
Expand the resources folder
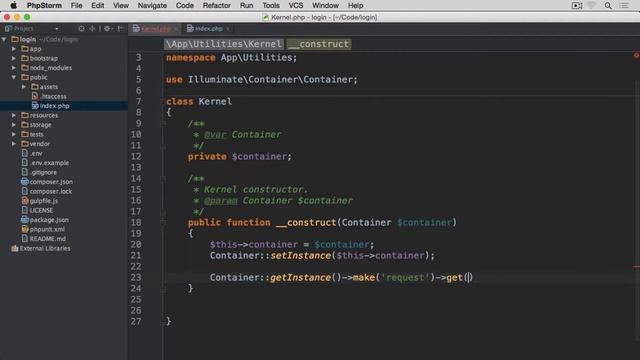[14, 115]
